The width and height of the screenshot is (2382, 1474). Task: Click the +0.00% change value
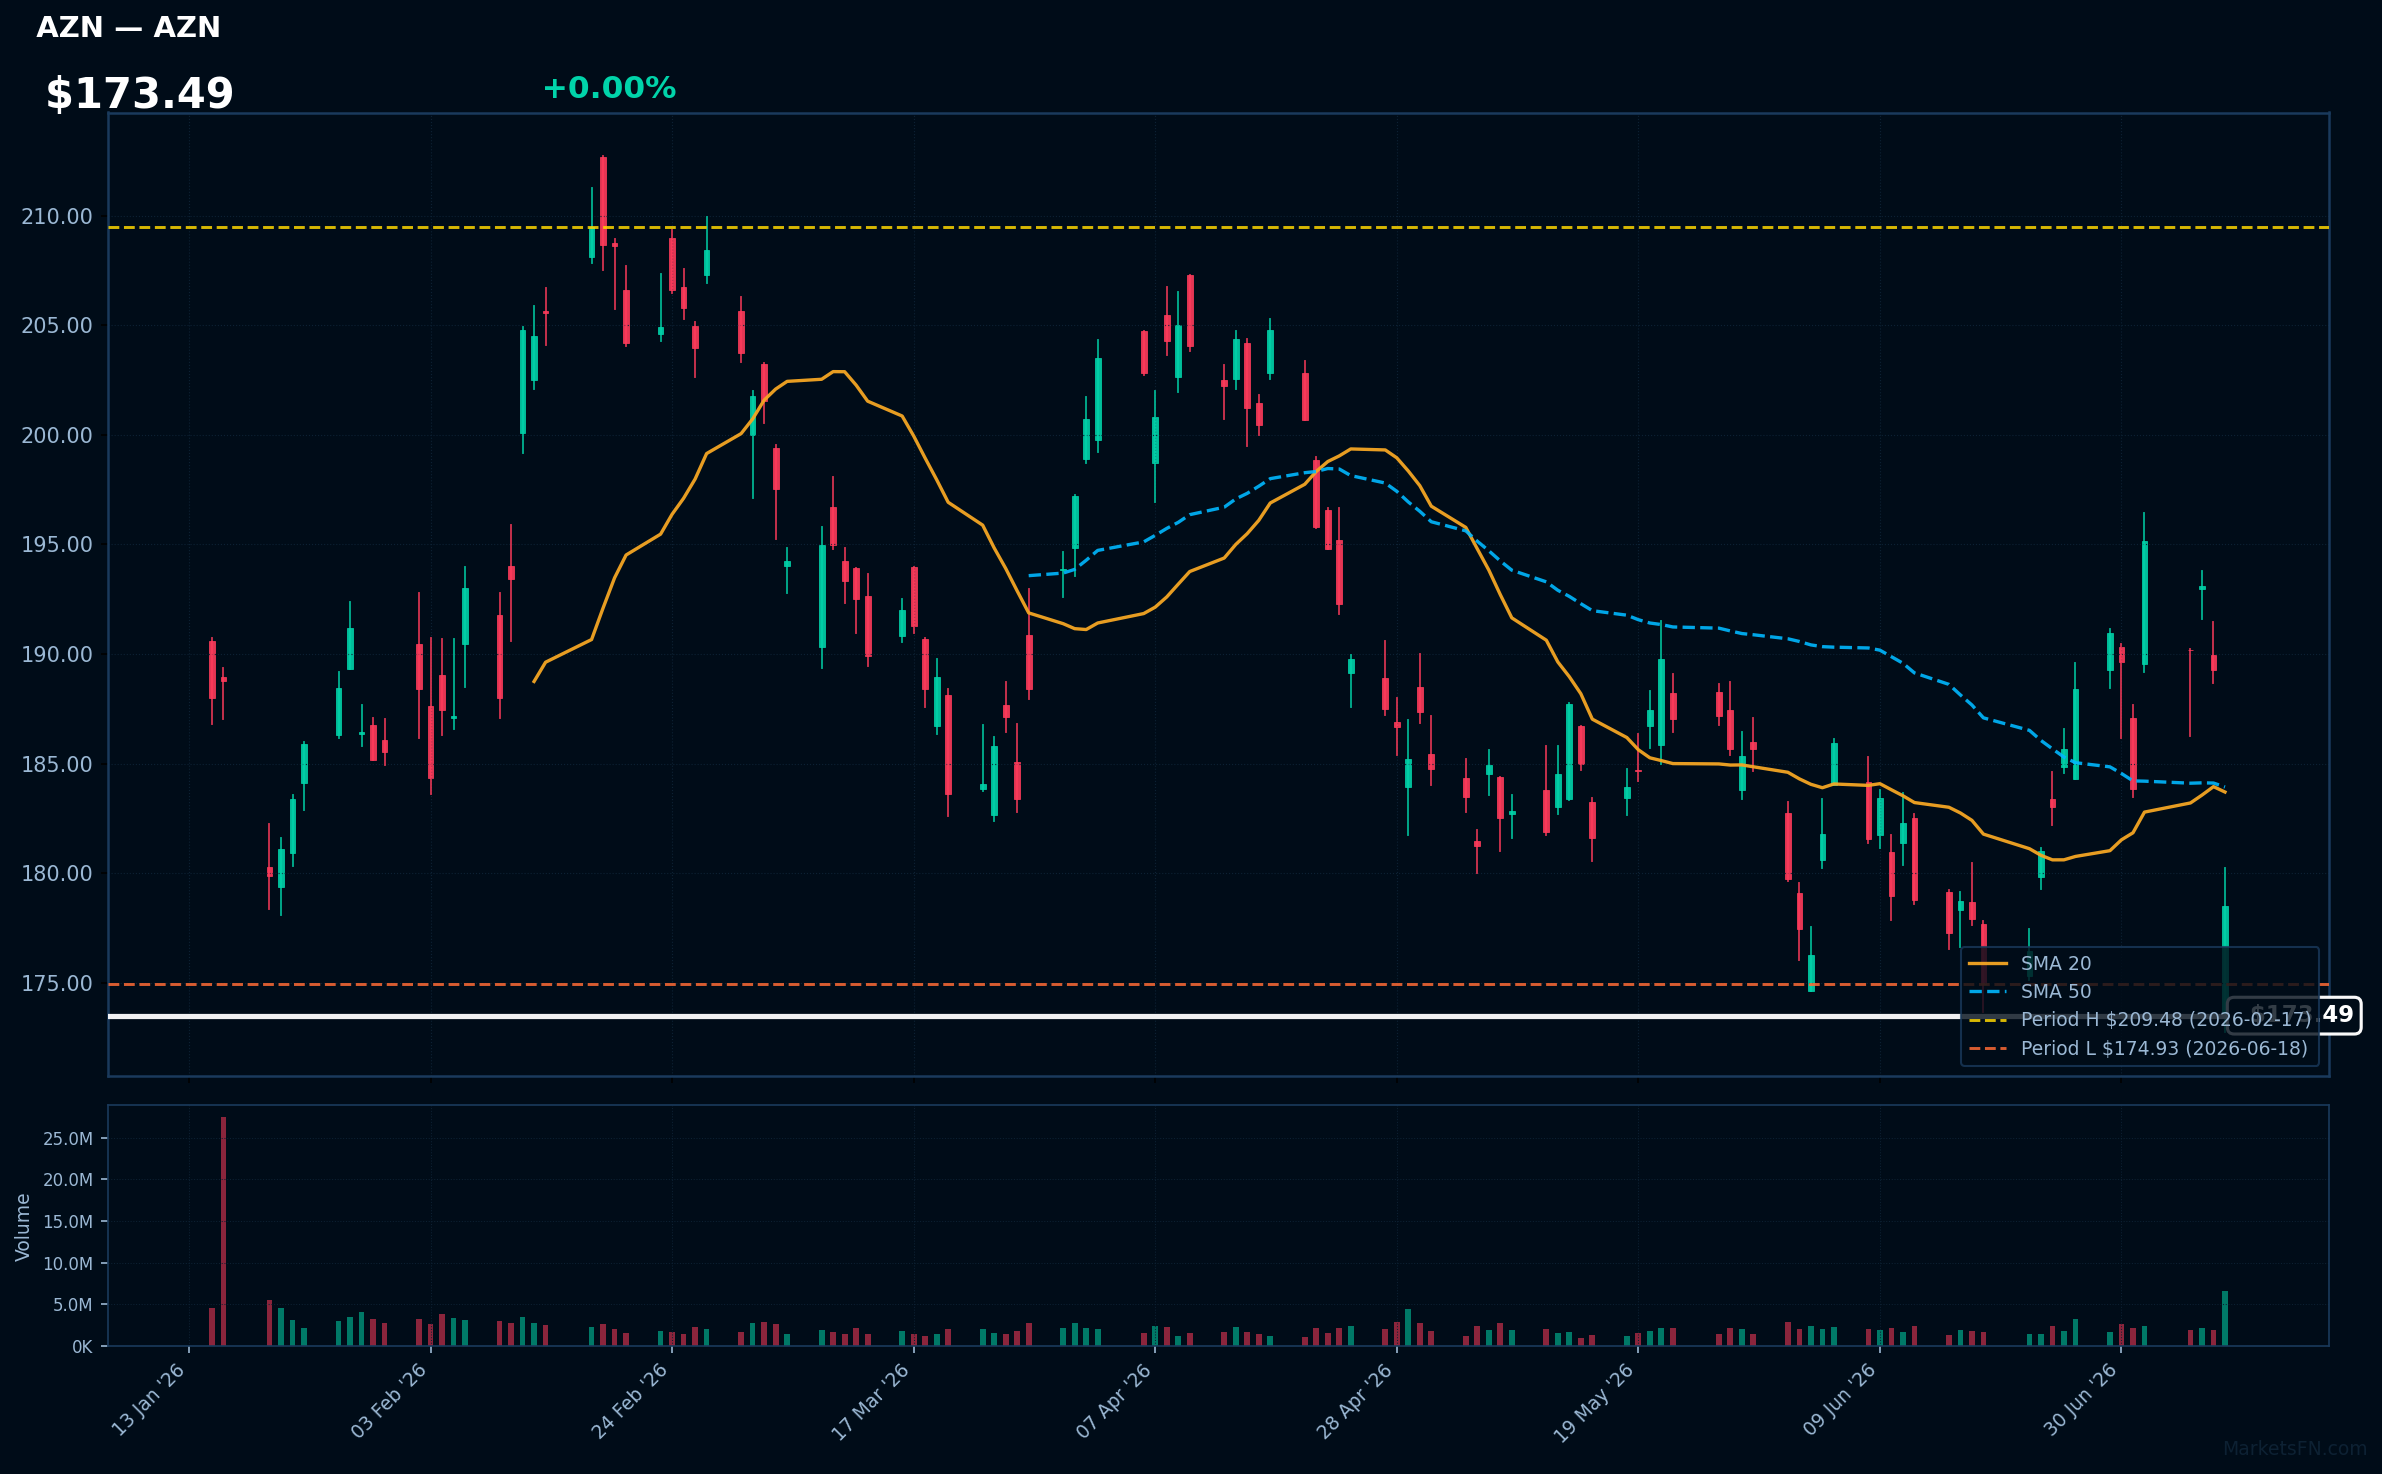pos(609,88)
